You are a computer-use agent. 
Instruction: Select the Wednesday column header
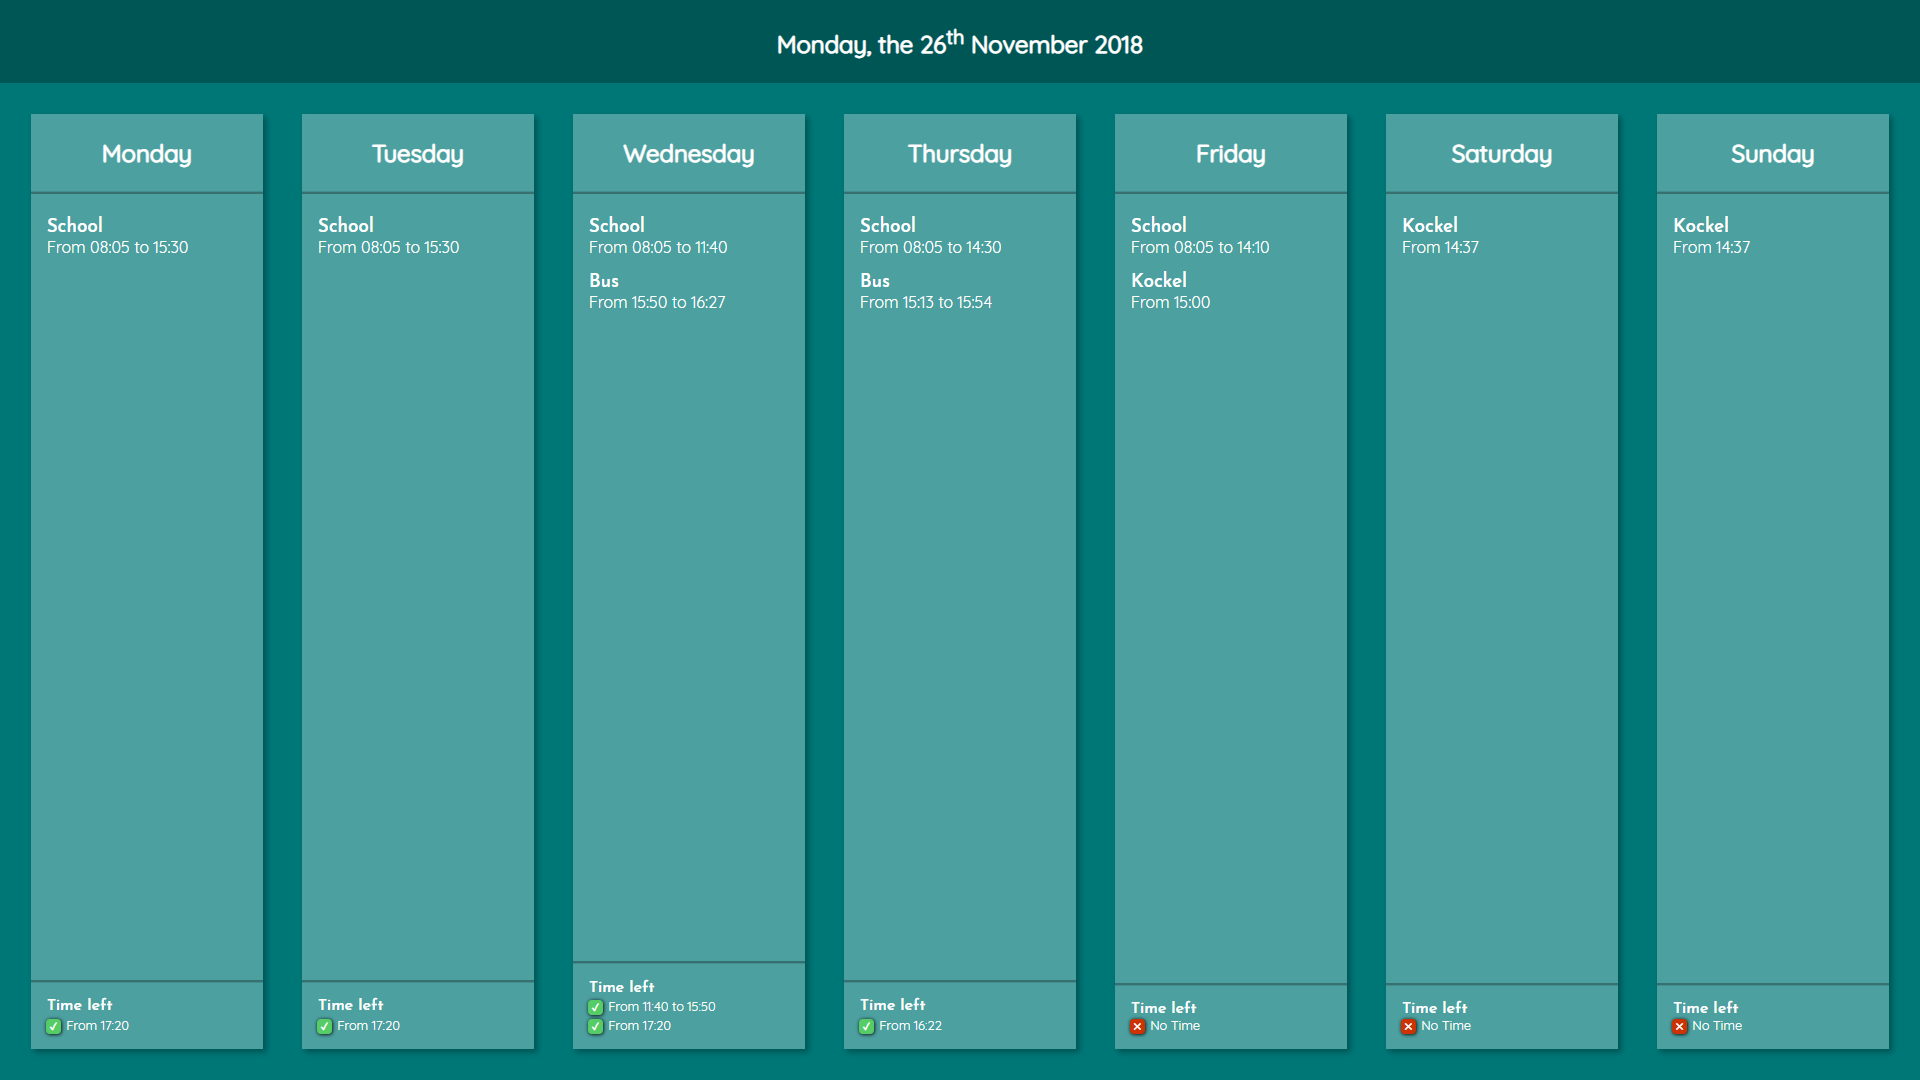click(x=689, y=154)
